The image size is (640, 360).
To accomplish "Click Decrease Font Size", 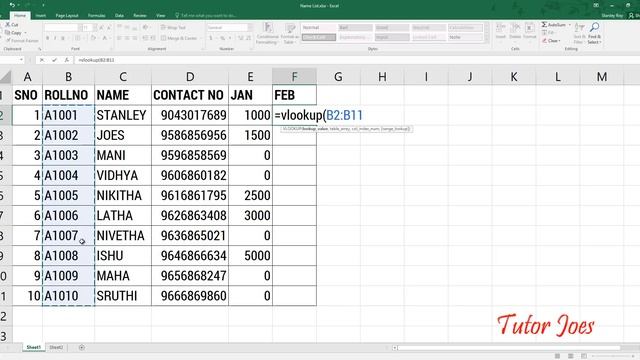I will click(x=109, y=27).
